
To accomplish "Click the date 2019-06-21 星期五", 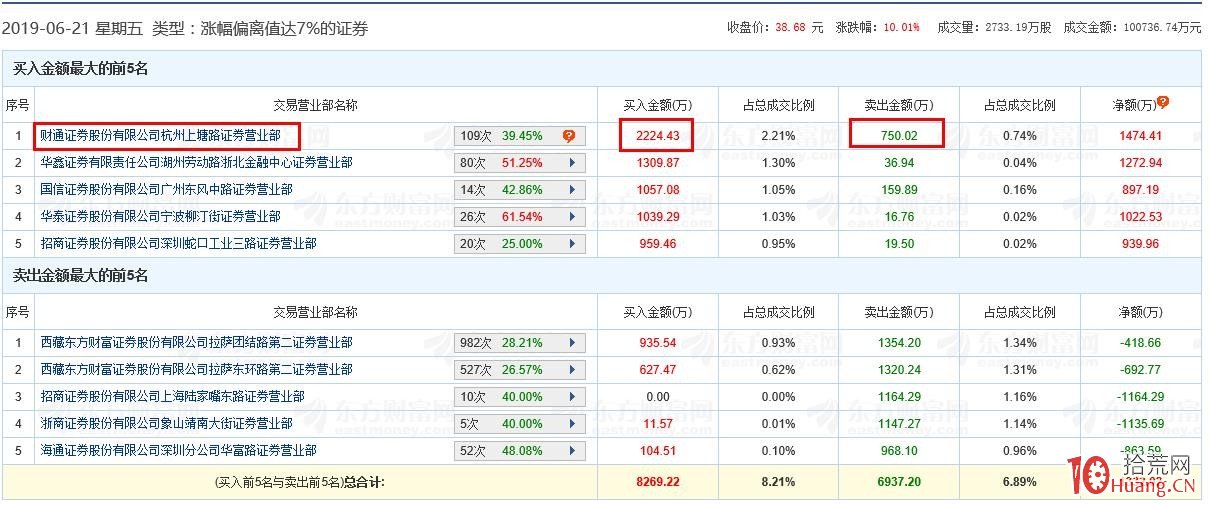I will [x=72, y=29].
